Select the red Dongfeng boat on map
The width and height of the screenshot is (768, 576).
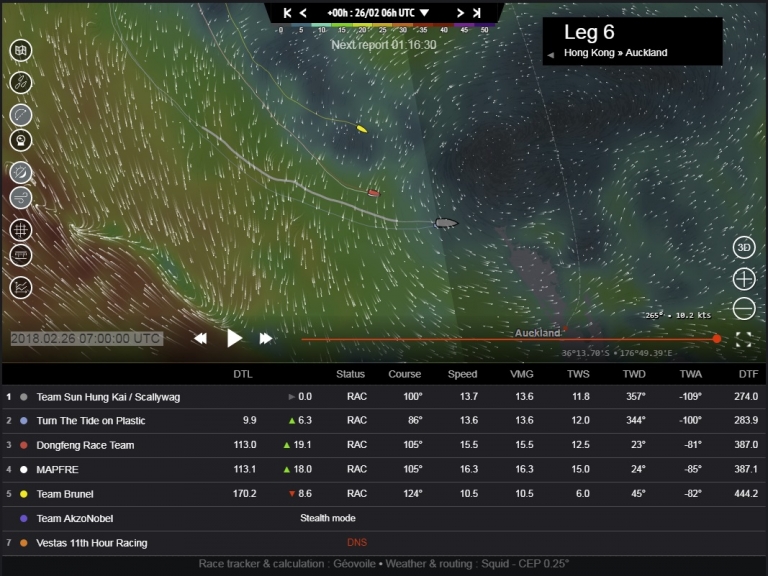click(374, 193)
